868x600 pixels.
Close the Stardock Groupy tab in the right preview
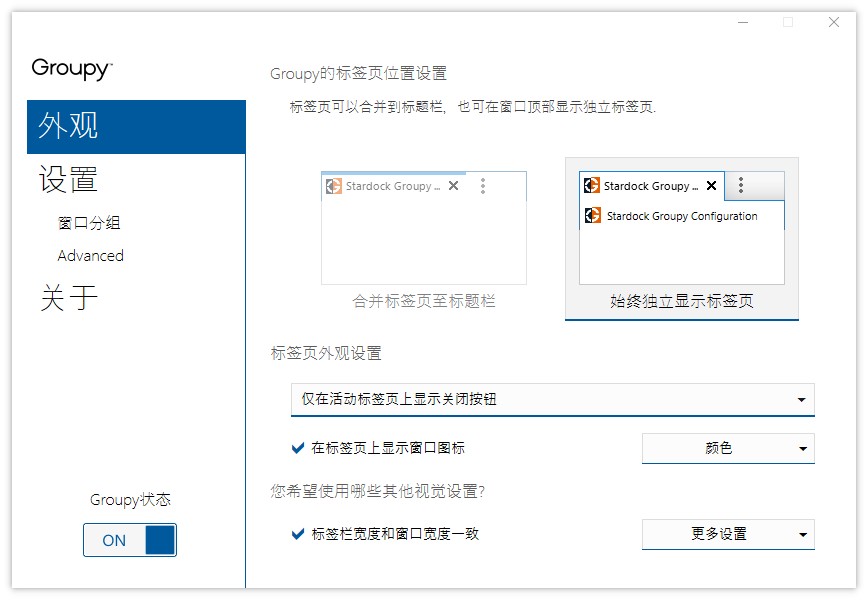click(x=711, y=185)
